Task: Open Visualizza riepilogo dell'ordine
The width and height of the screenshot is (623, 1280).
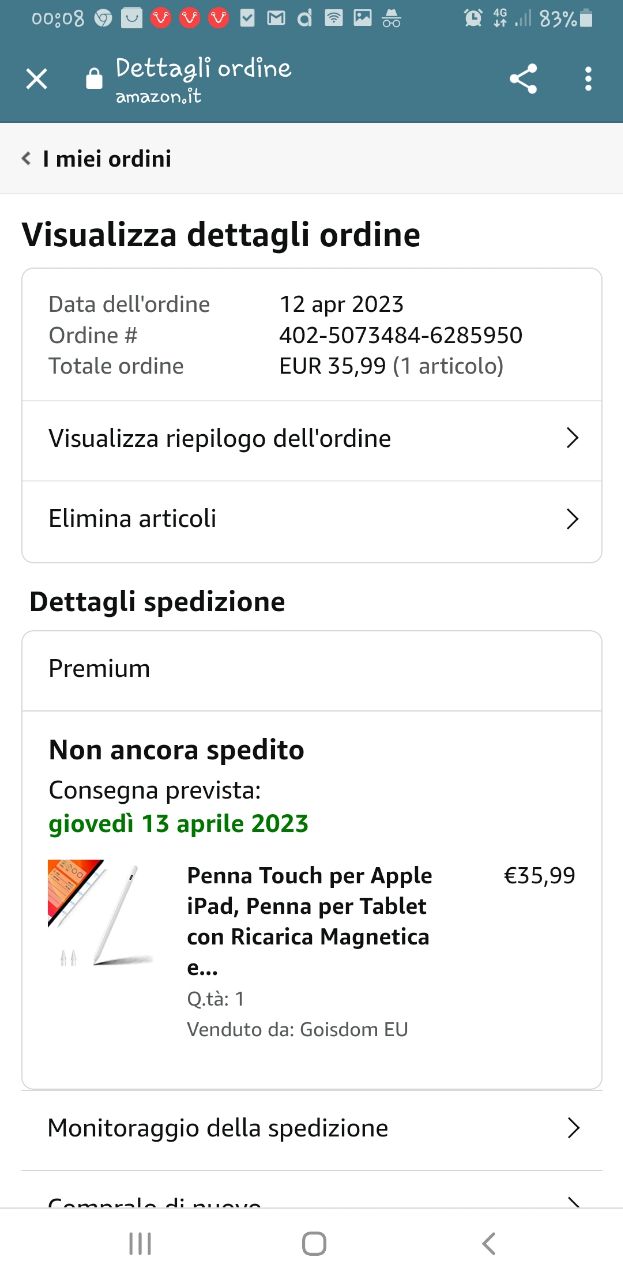Action: click(312, 440)
